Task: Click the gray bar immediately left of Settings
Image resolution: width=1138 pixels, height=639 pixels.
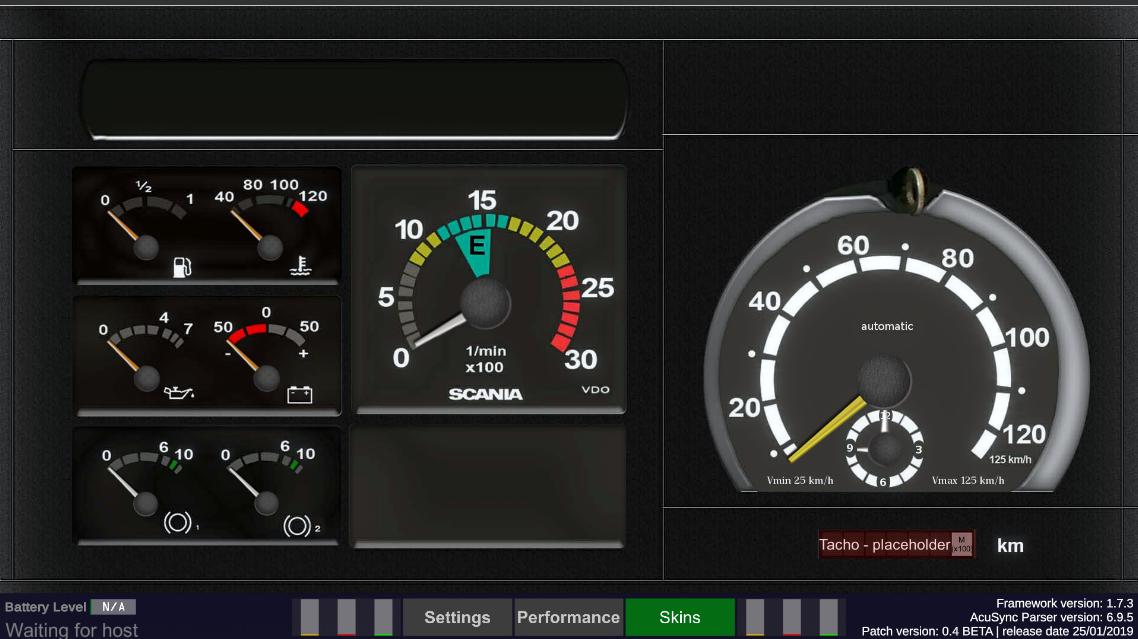Action: point(384,617)
